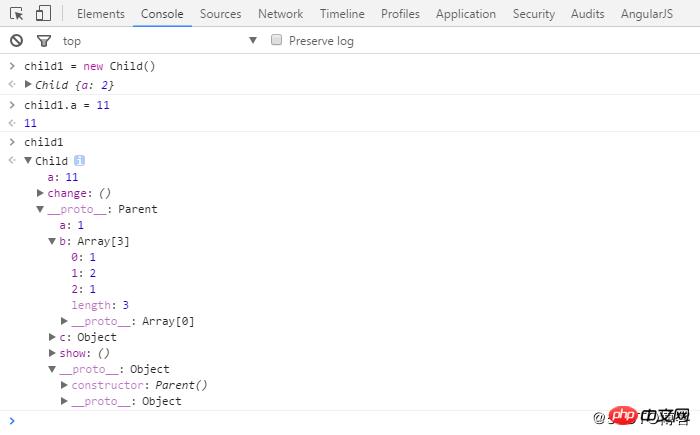Expand the constructor: Parent() entry

pos(65,385)
